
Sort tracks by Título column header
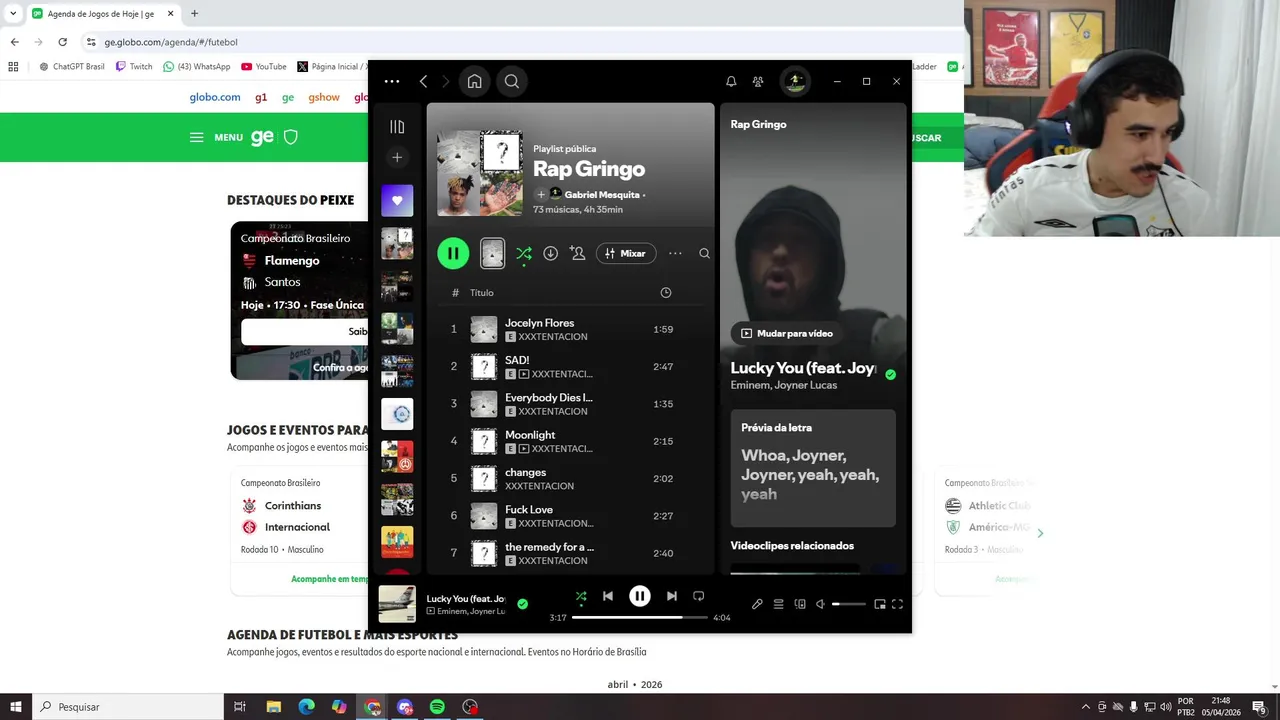pos(482,293)
